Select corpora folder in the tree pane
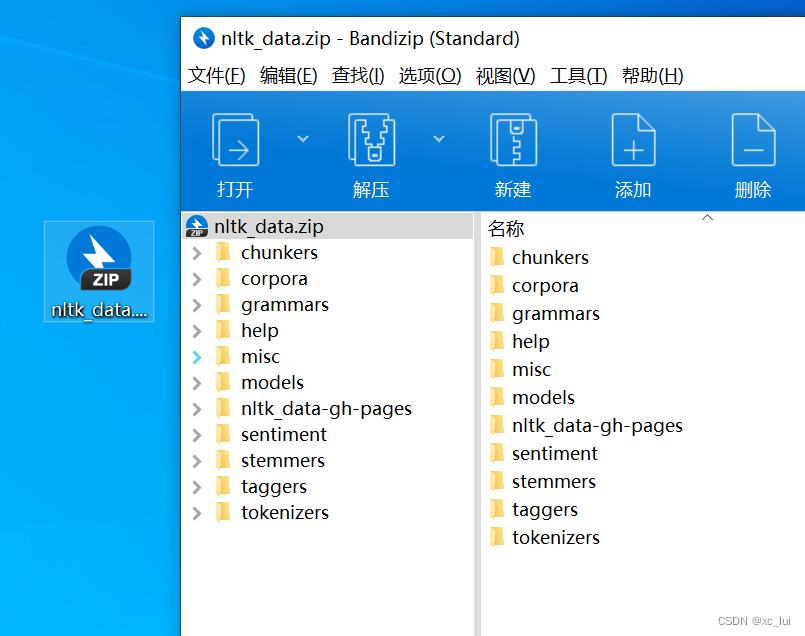This screenshot has height=636, width=805. [x=262, y=279]
